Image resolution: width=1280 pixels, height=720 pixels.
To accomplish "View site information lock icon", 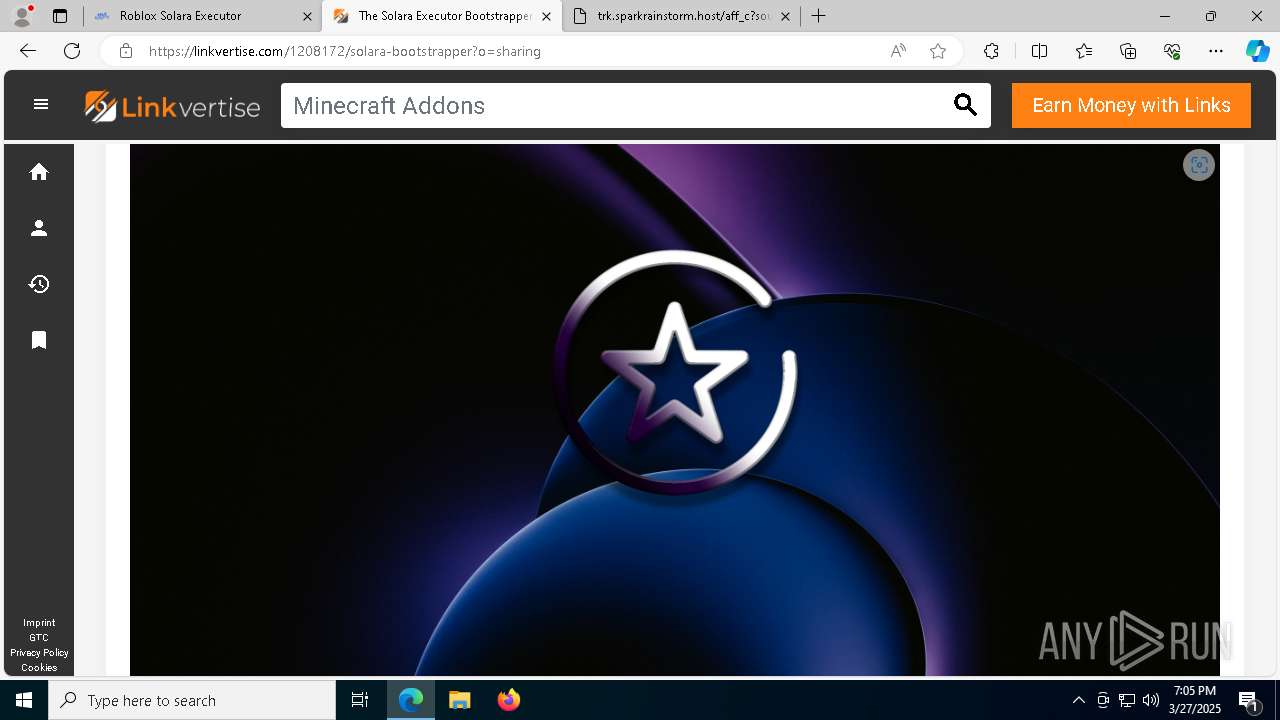I will pyautogui.click(x=126, y=51).
